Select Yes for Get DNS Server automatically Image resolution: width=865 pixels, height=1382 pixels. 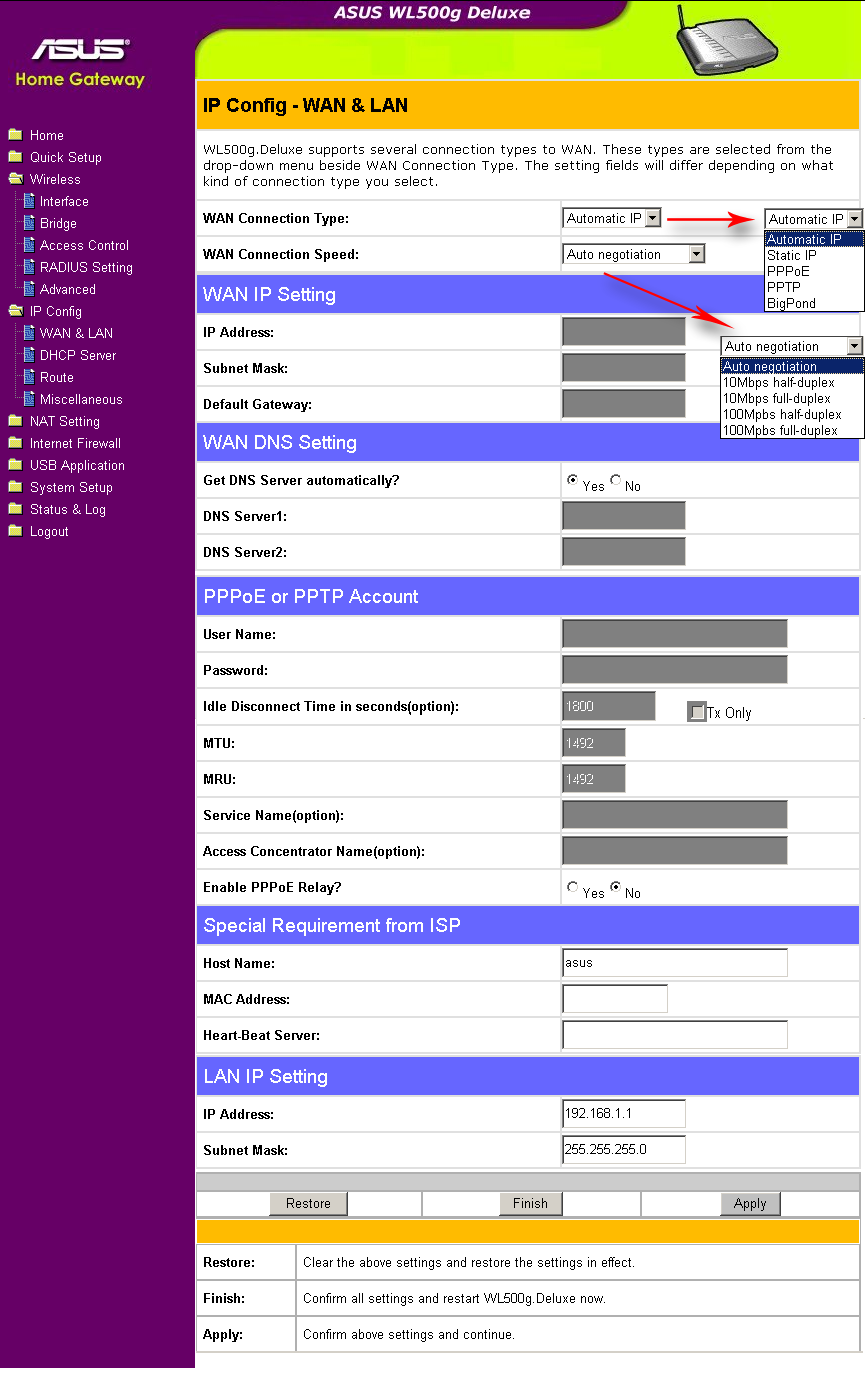pos(573,480)
